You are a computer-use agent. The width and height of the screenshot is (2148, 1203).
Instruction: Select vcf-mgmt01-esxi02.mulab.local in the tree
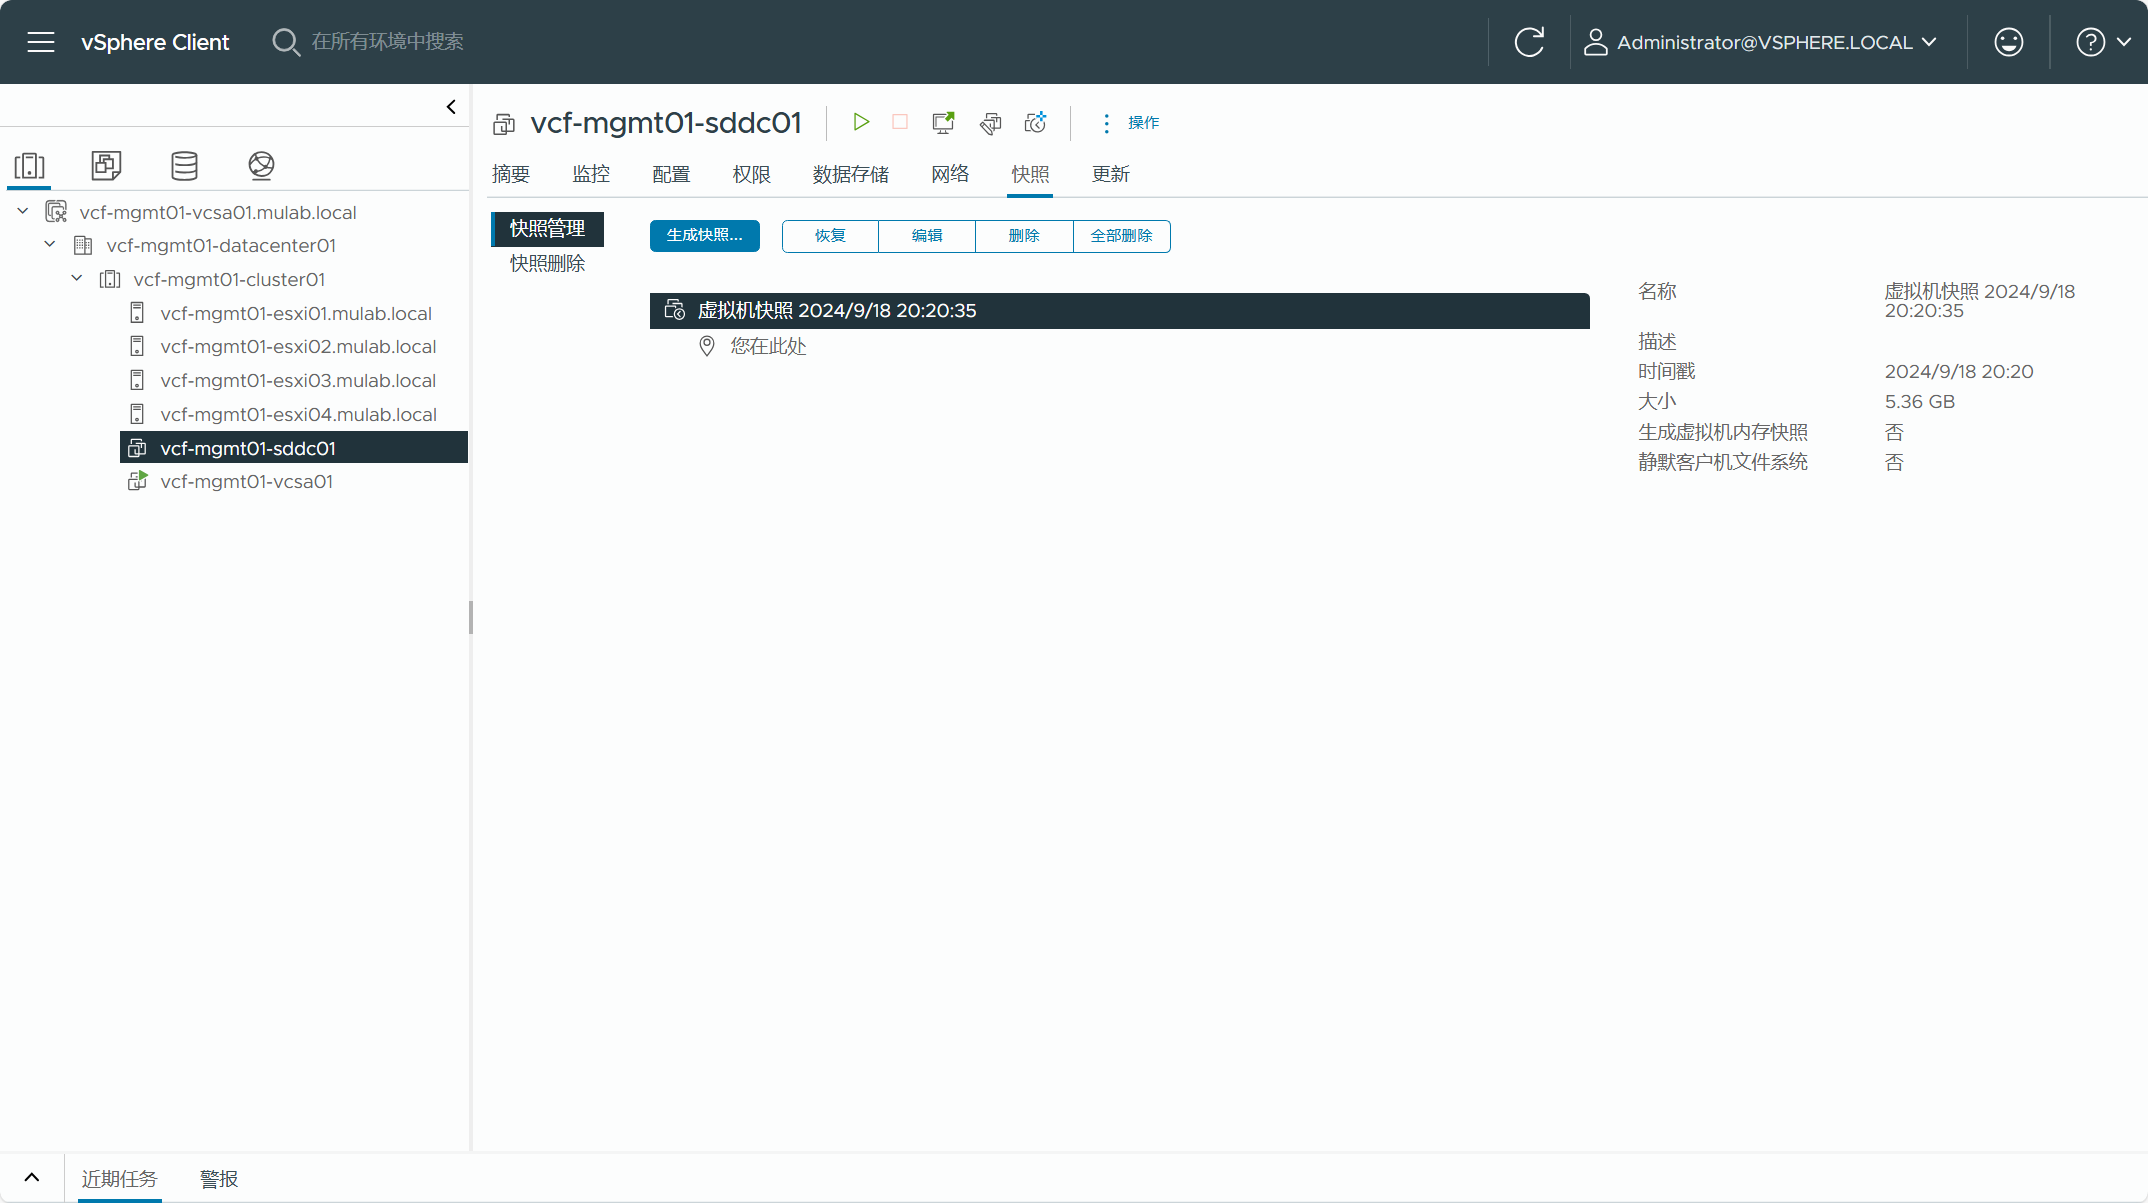click(298, 347)
